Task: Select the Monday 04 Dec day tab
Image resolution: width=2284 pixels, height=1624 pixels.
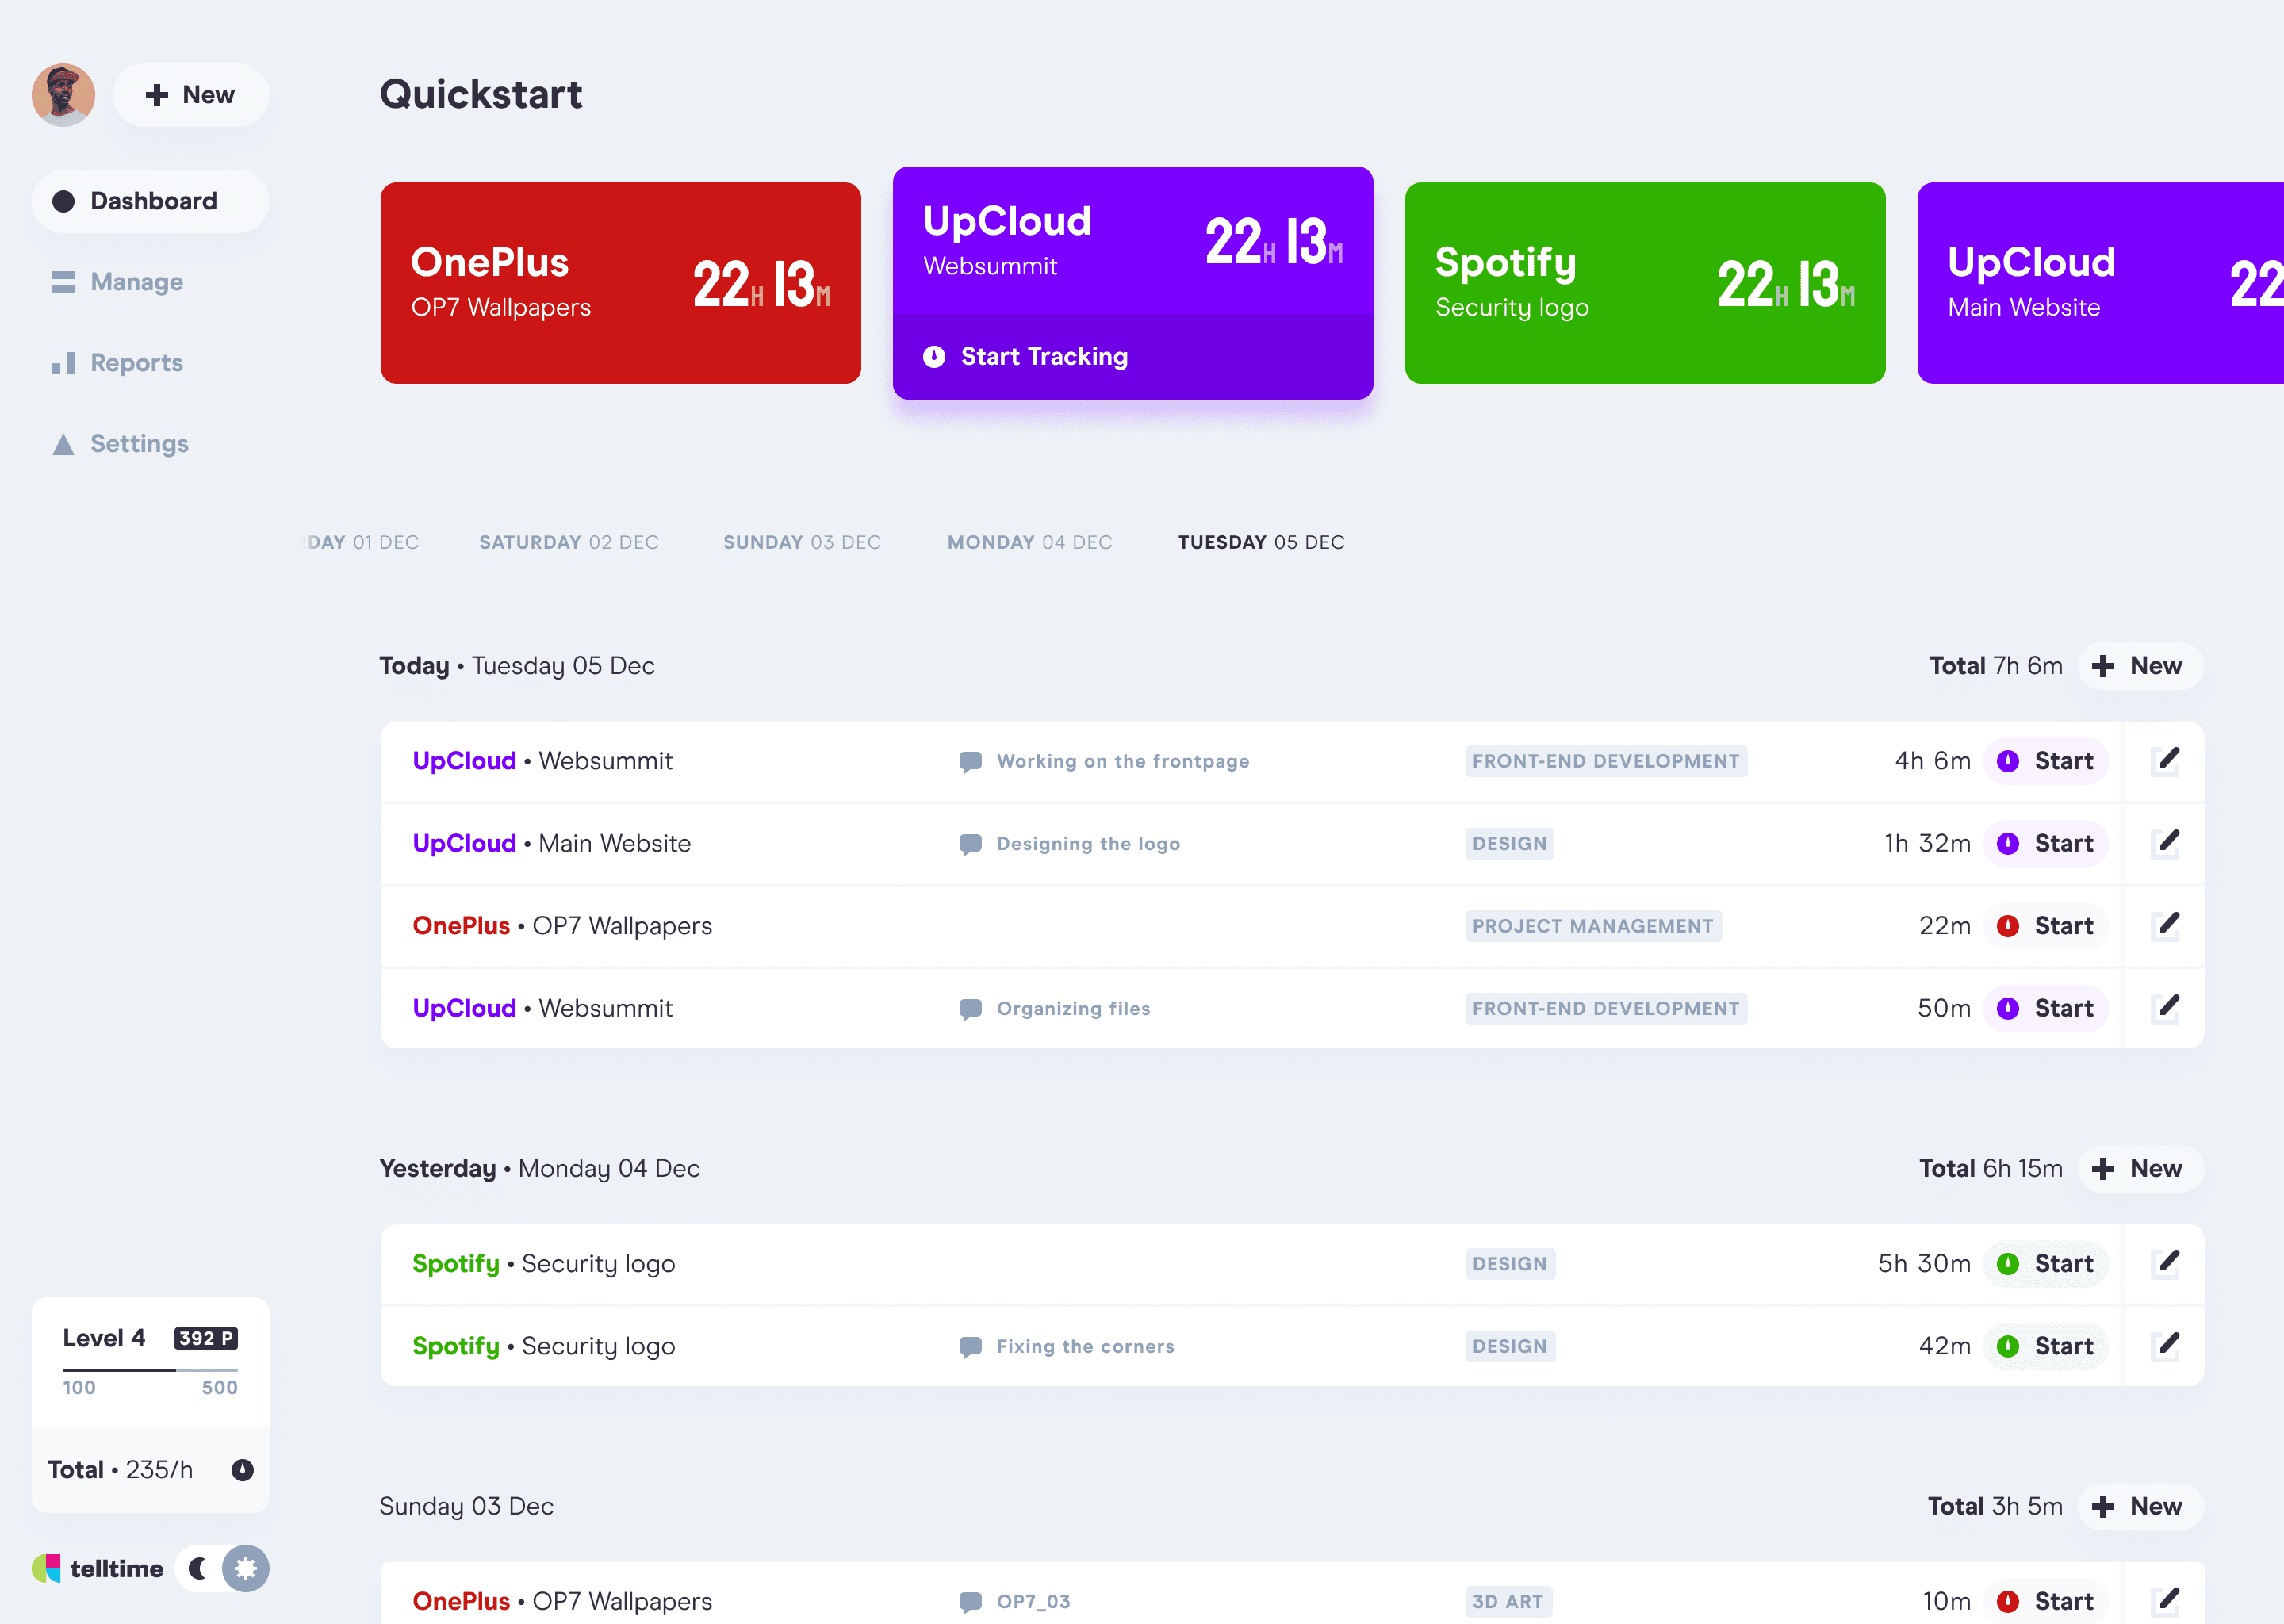Action: (x=1029, y=542)
